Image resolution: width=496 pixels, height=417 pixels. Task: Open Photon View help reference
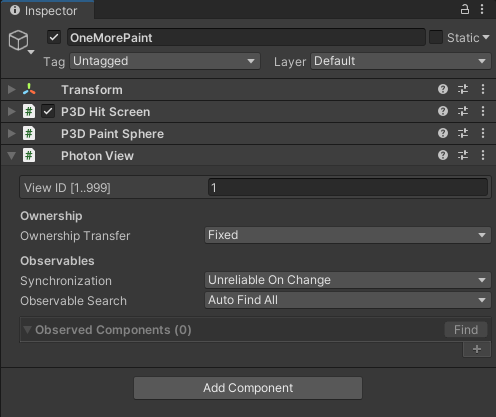point(443,155)
